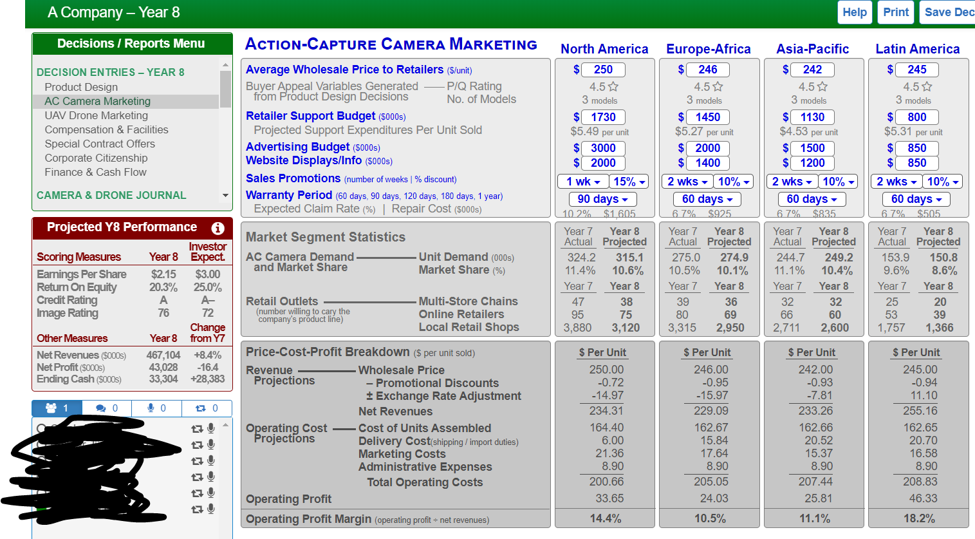The height and width of the screenshot is (539, 975).
Task: Open North America 15% discount dropdown
Action: pos(629,182)
